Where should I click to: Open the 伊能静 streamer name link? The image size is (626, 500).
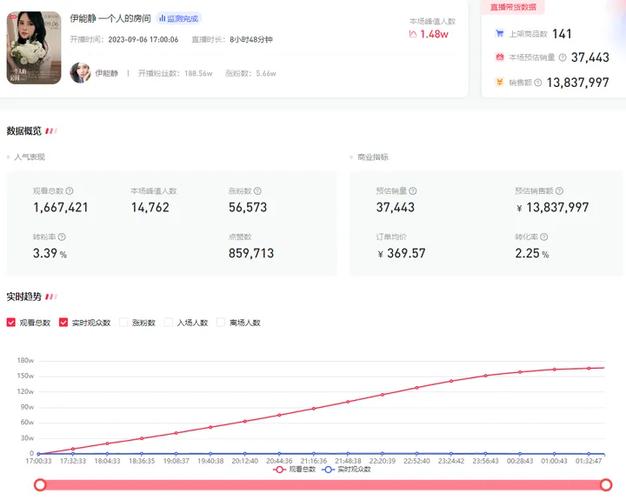coord(107,74)
